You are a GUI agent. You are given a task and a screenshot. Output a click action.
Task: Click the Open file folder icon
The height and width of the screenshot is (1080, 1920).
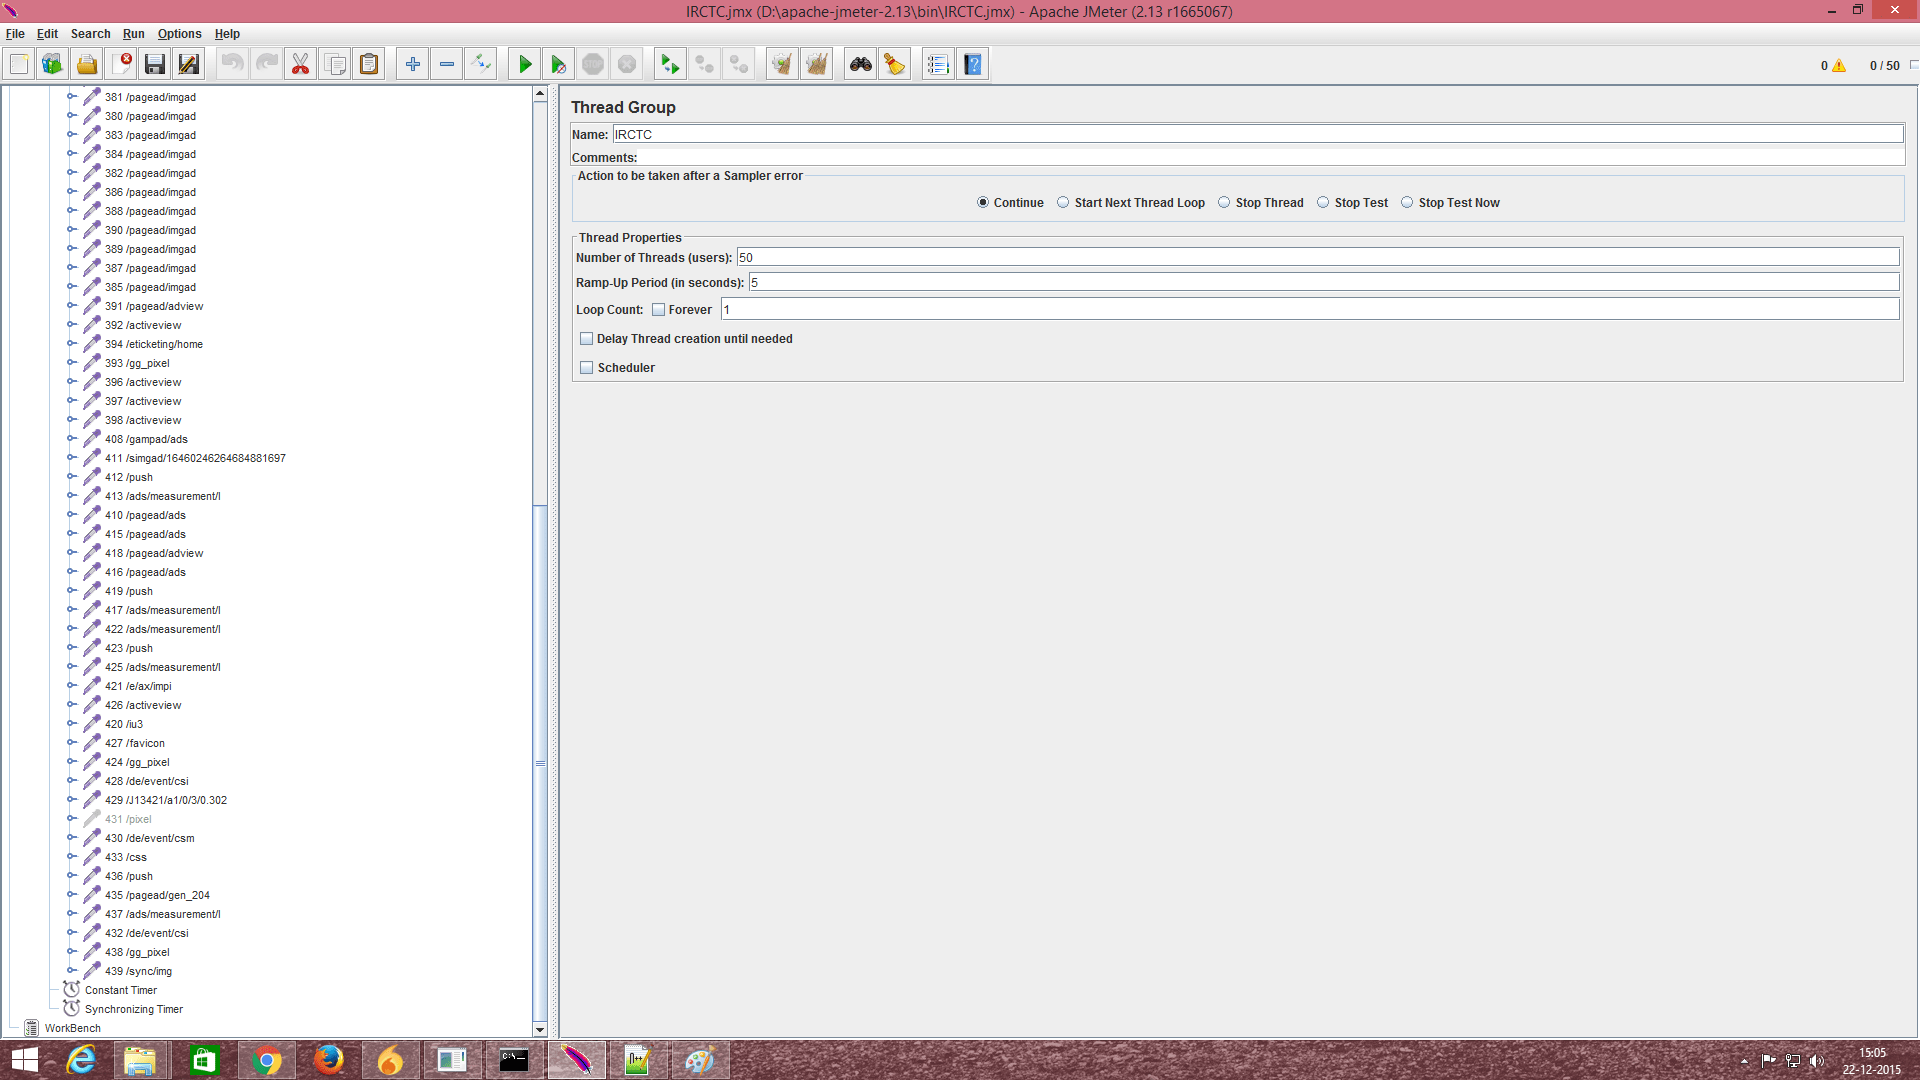tap(87, 65)
